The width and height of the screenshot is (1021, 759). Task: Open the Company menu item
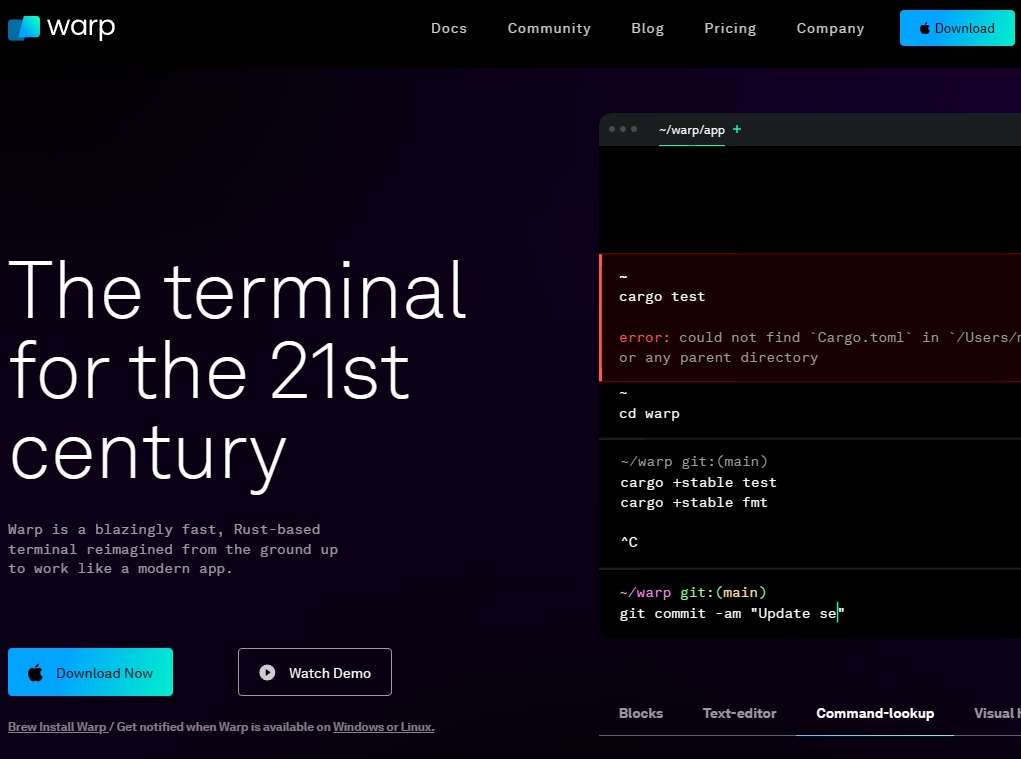point(830,28)
